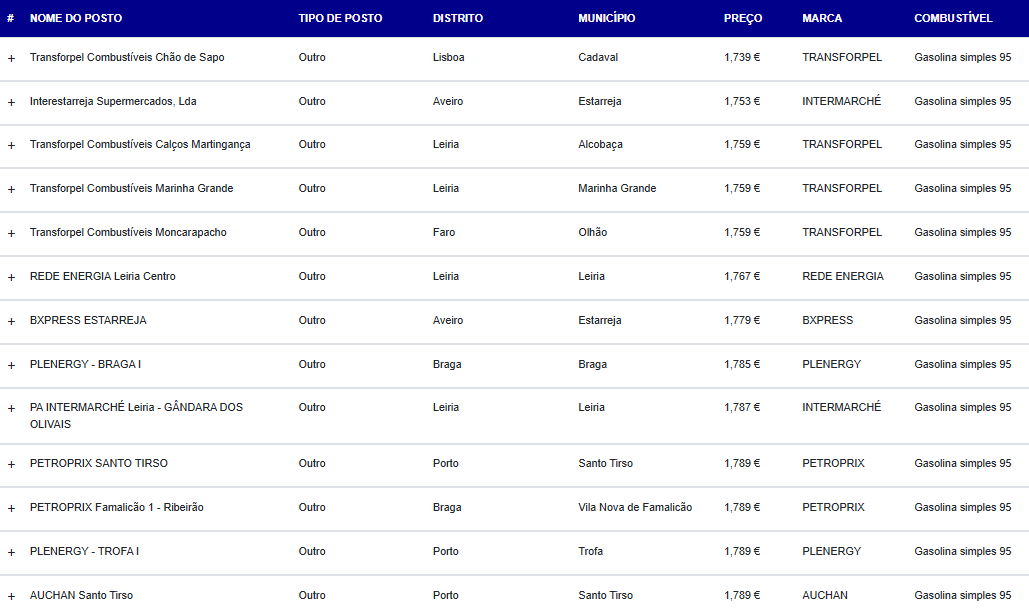Sort by Nome do Posto column header
1029x615 pixels.
[76, 18]
